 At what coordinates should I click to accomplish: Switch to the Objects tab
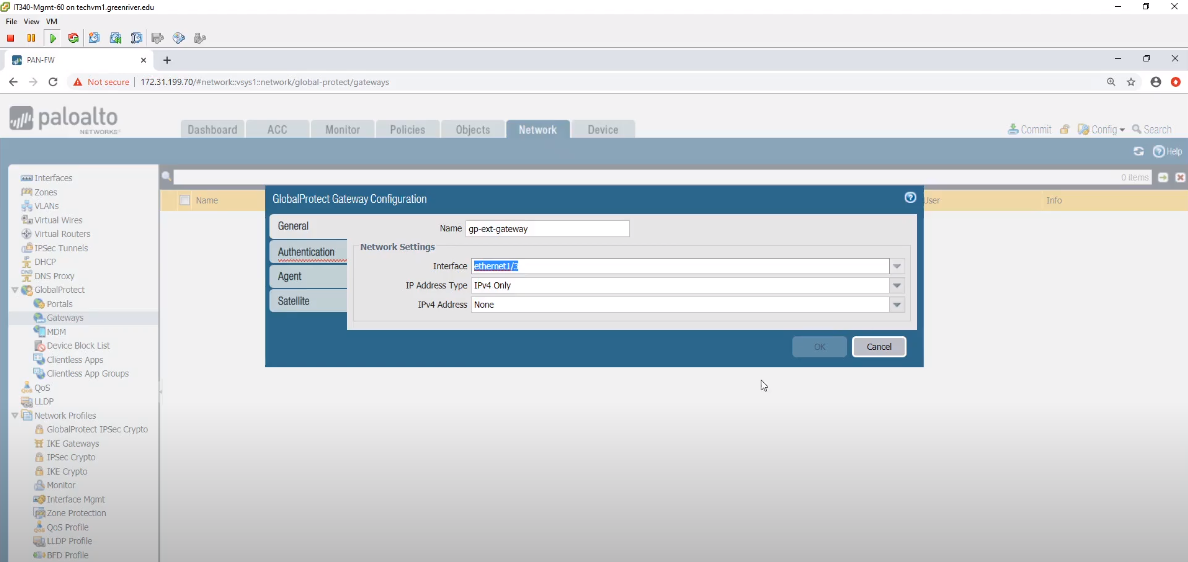click(473, 130)
